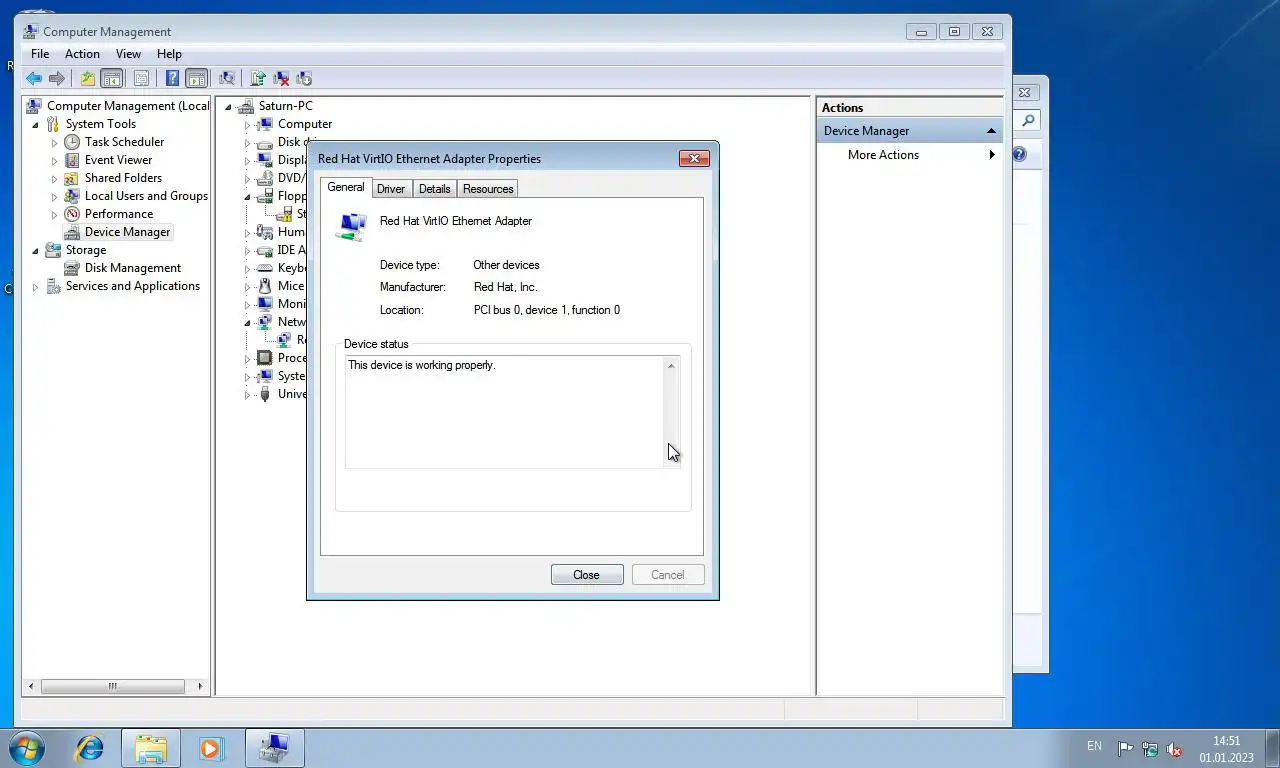Image resolution: width=1280 pixels, height=768 pixels.
Task: Select the Network adapters category icon
Action: click(264, 322)
